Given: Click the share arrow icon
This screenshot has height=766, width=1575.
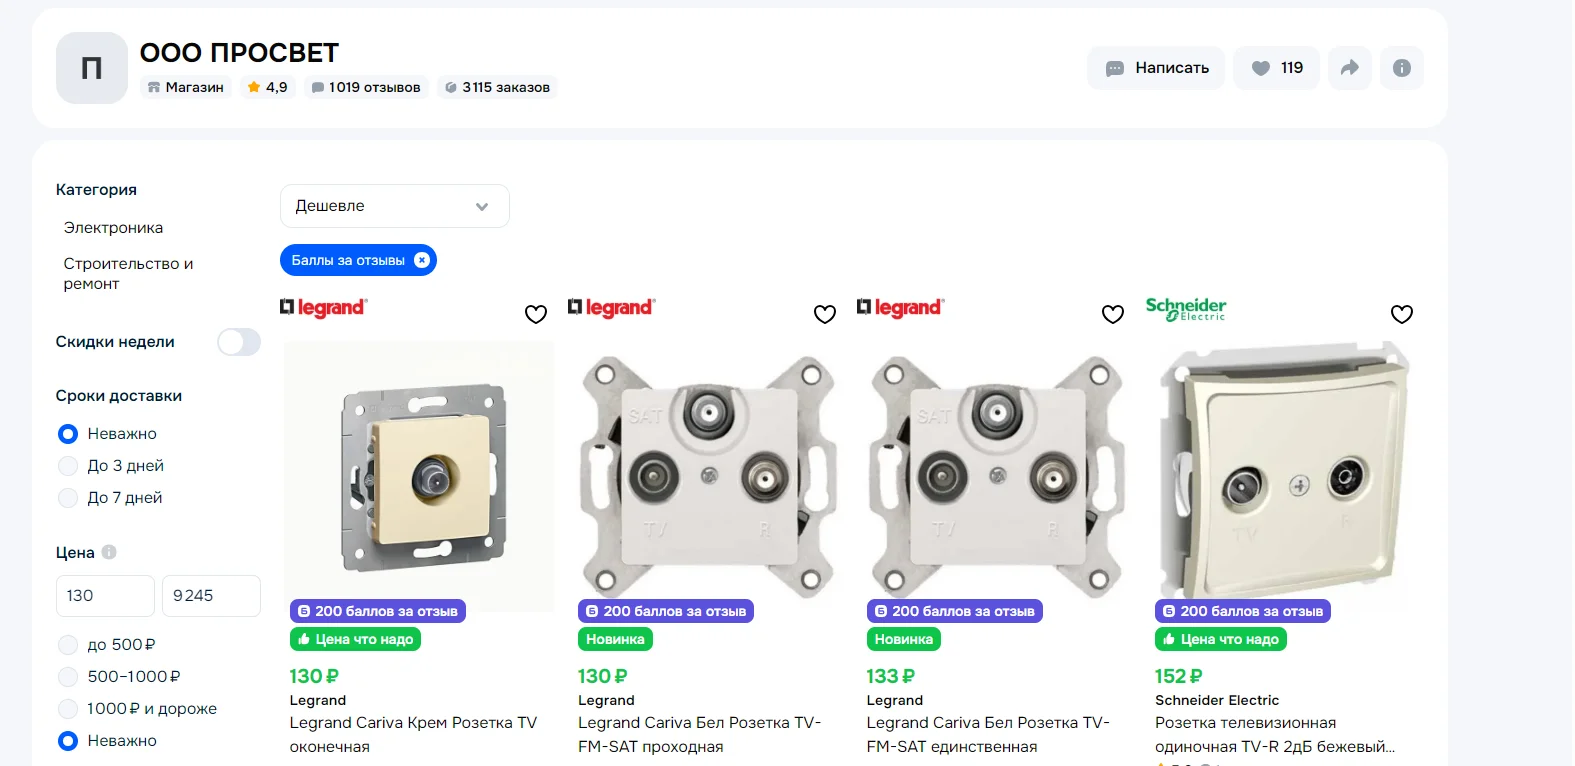Looking at the screenshot, I should click(1350, 68).
